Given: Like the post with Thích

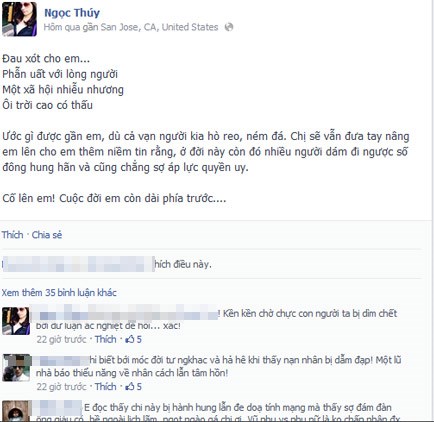Looking at the screenshot, I should click(x=13, y=235).
